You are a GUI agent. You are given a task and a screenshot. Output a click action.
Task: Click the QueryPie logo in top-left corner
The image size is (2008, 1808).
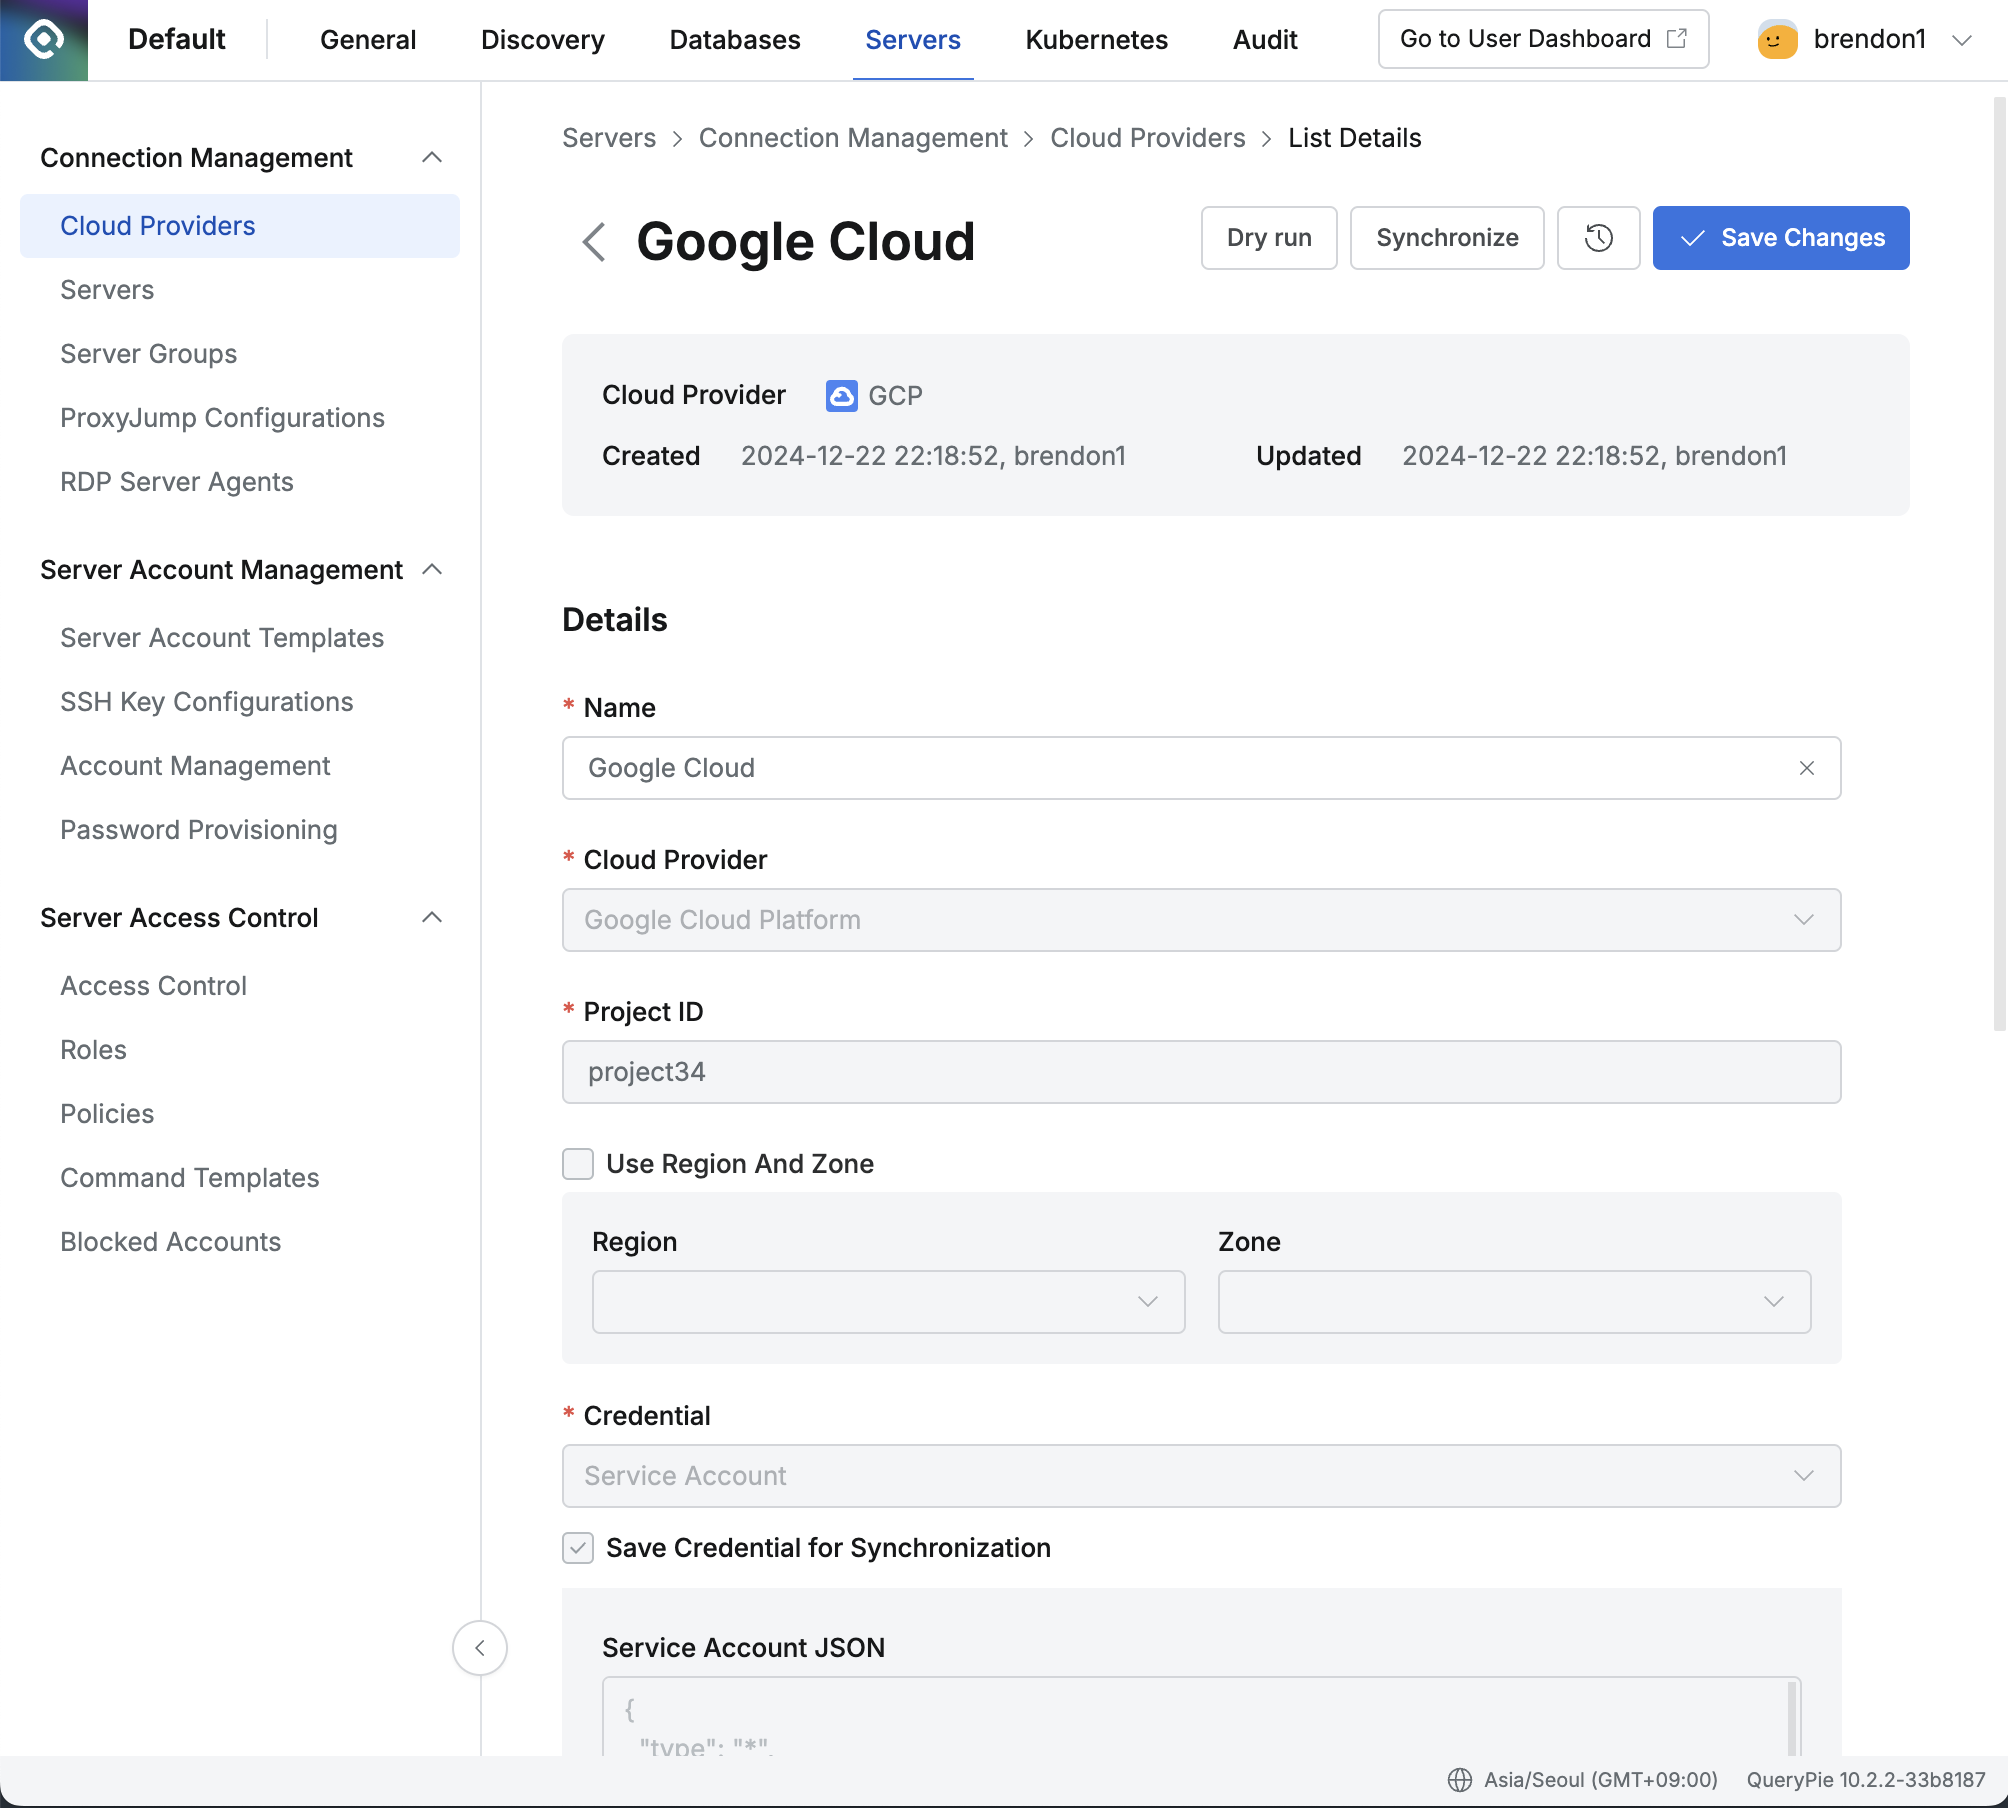point(44,39)
